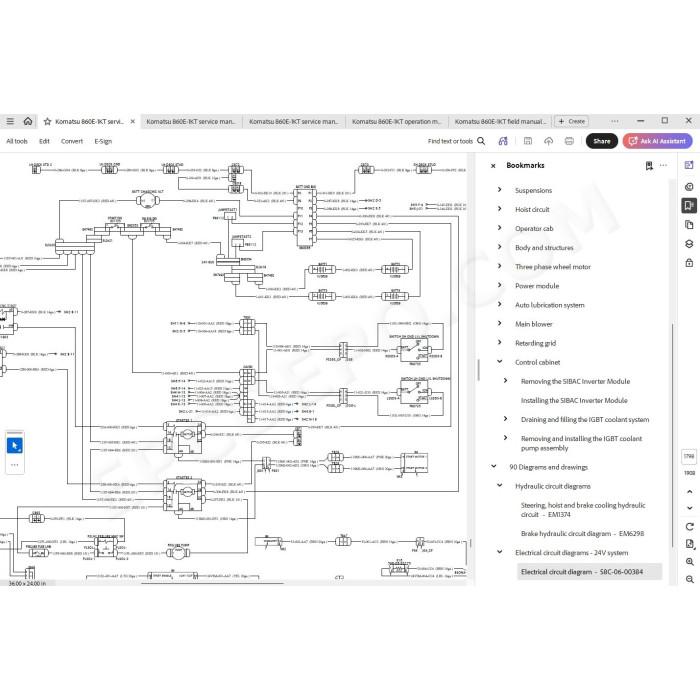Expand the Operator cab bookmark
This screenshot has height=700, width=700.
pyautogui.click(x=500, y=228)
